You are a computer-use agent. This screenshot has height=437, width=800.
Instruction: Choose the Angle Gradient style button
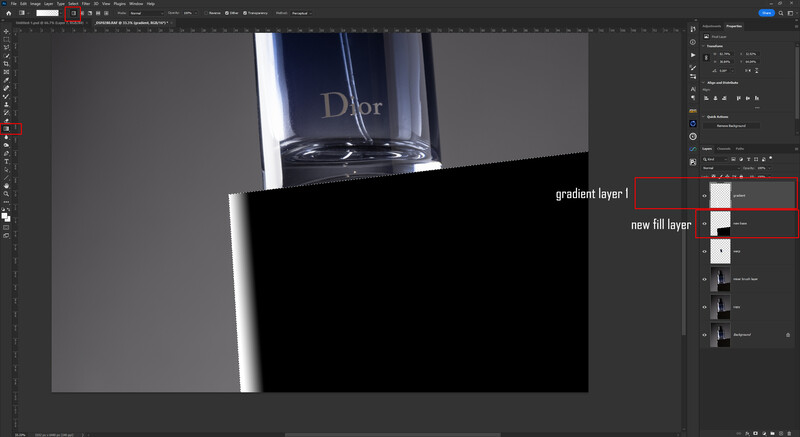point(90,13)
